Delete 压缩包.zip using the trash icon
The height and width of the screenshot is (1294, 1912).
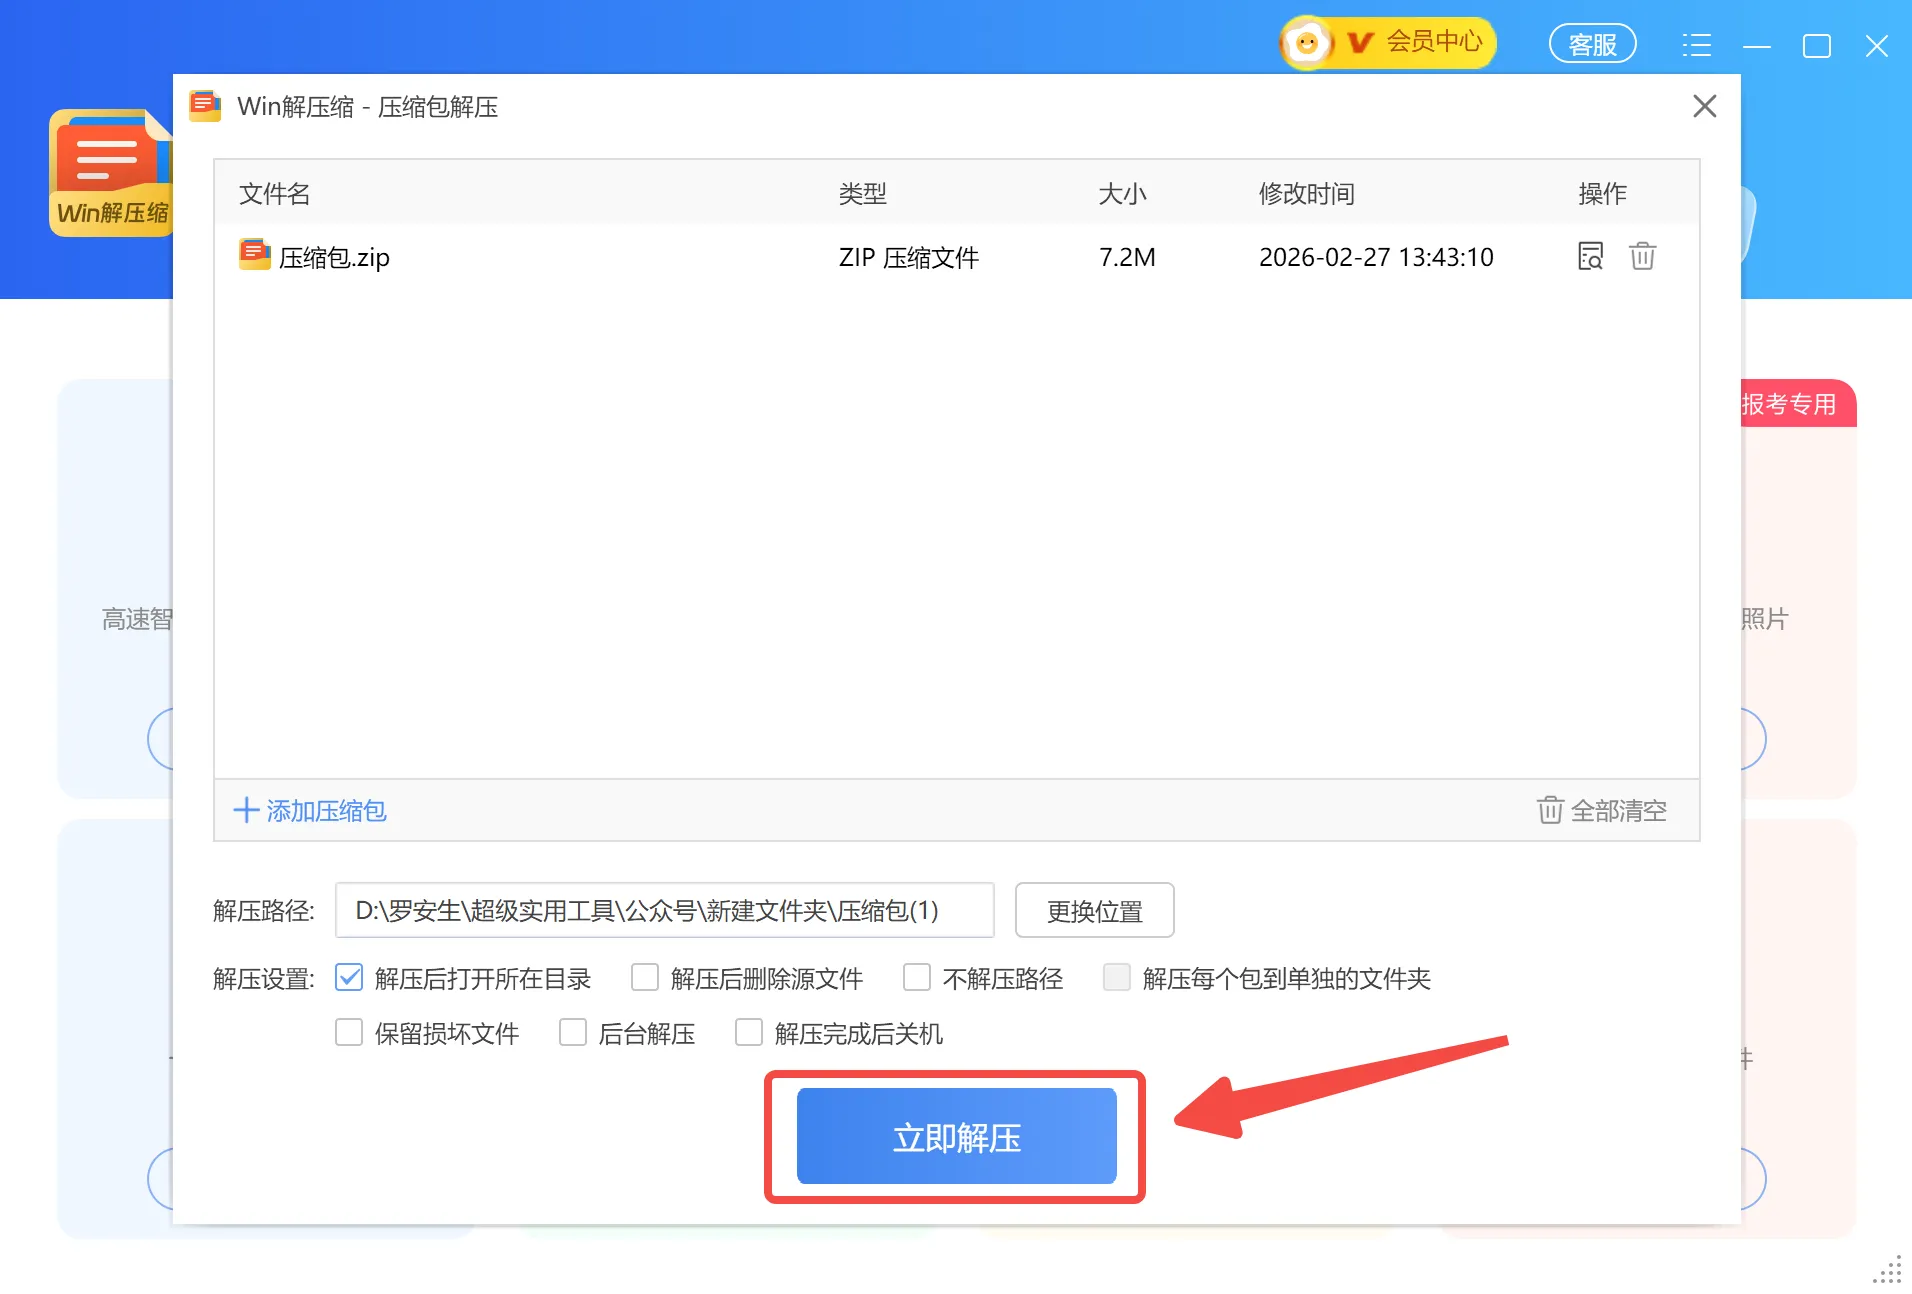(1643, 256)
